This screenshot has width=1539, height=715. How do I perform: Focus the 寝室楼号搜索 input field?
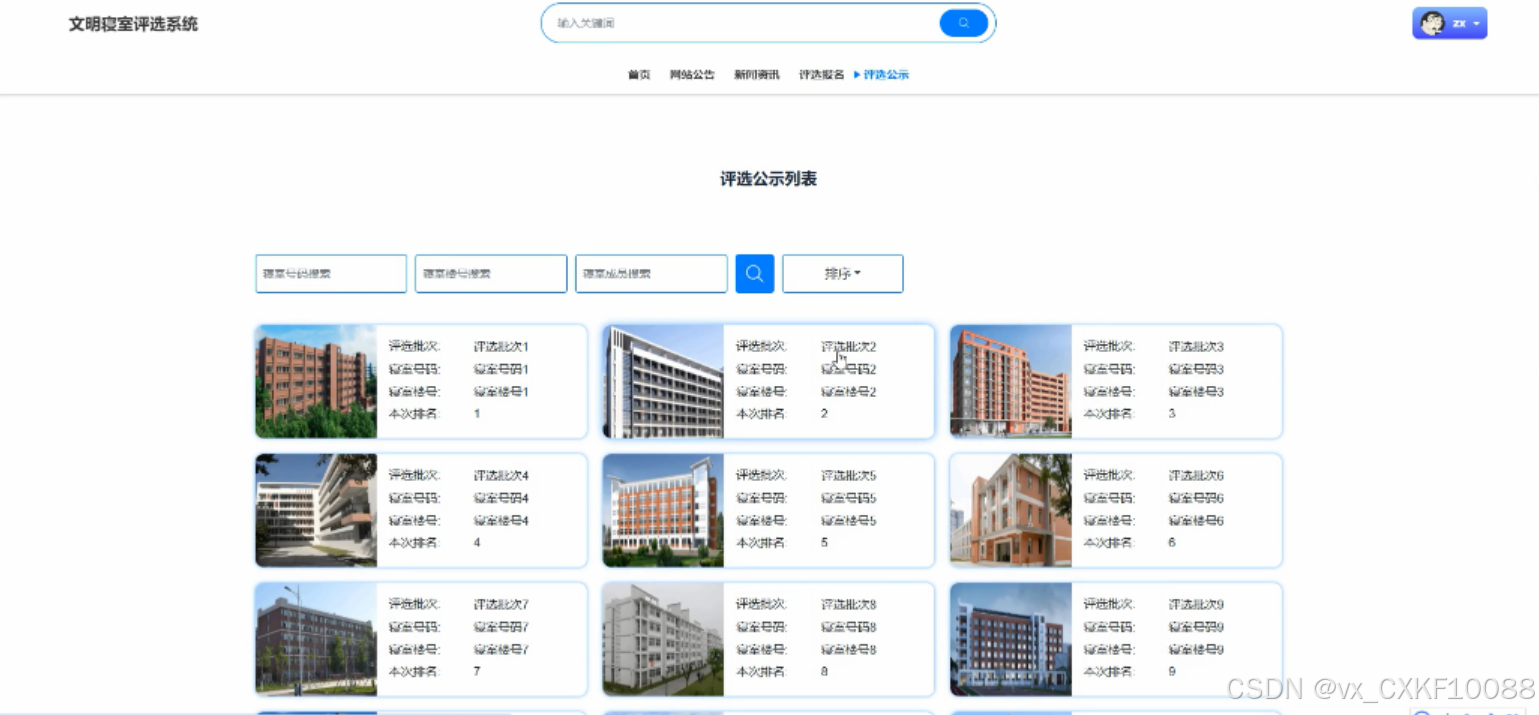(x=491, y=274)
